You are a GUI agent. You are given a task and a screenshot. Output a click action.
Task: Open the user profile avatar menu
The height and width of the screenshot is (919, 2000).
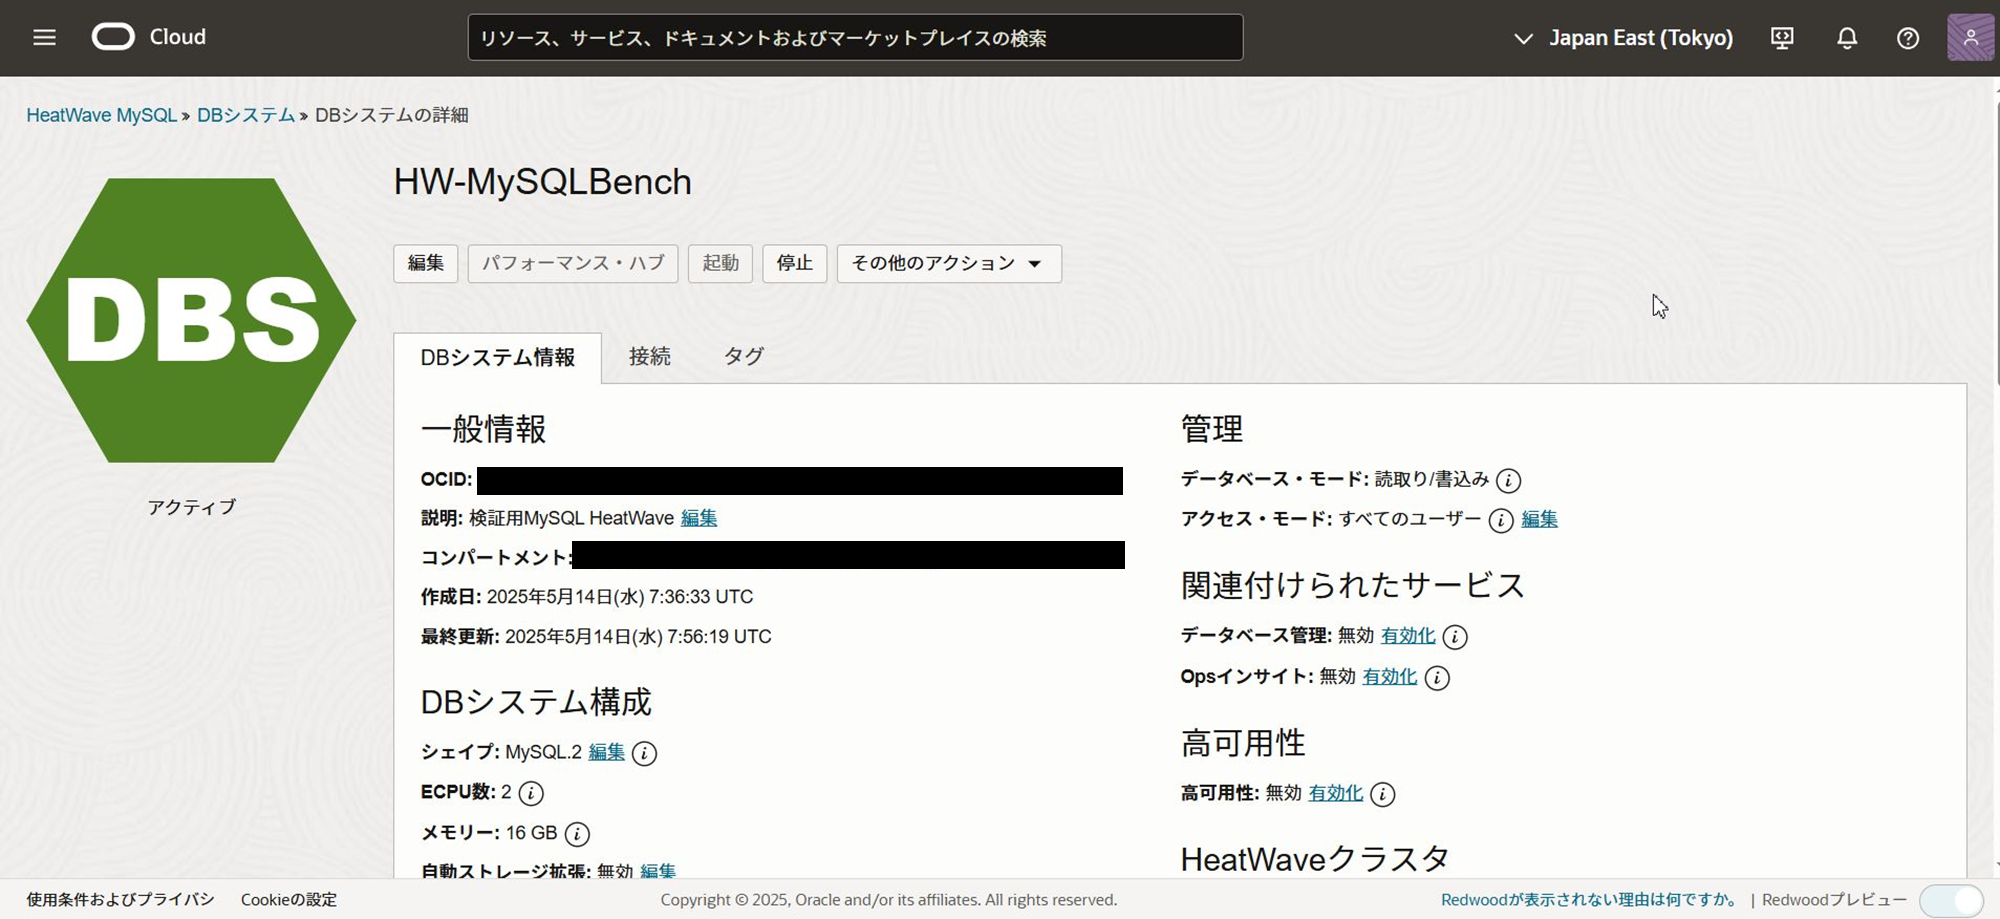point(1970,38)
